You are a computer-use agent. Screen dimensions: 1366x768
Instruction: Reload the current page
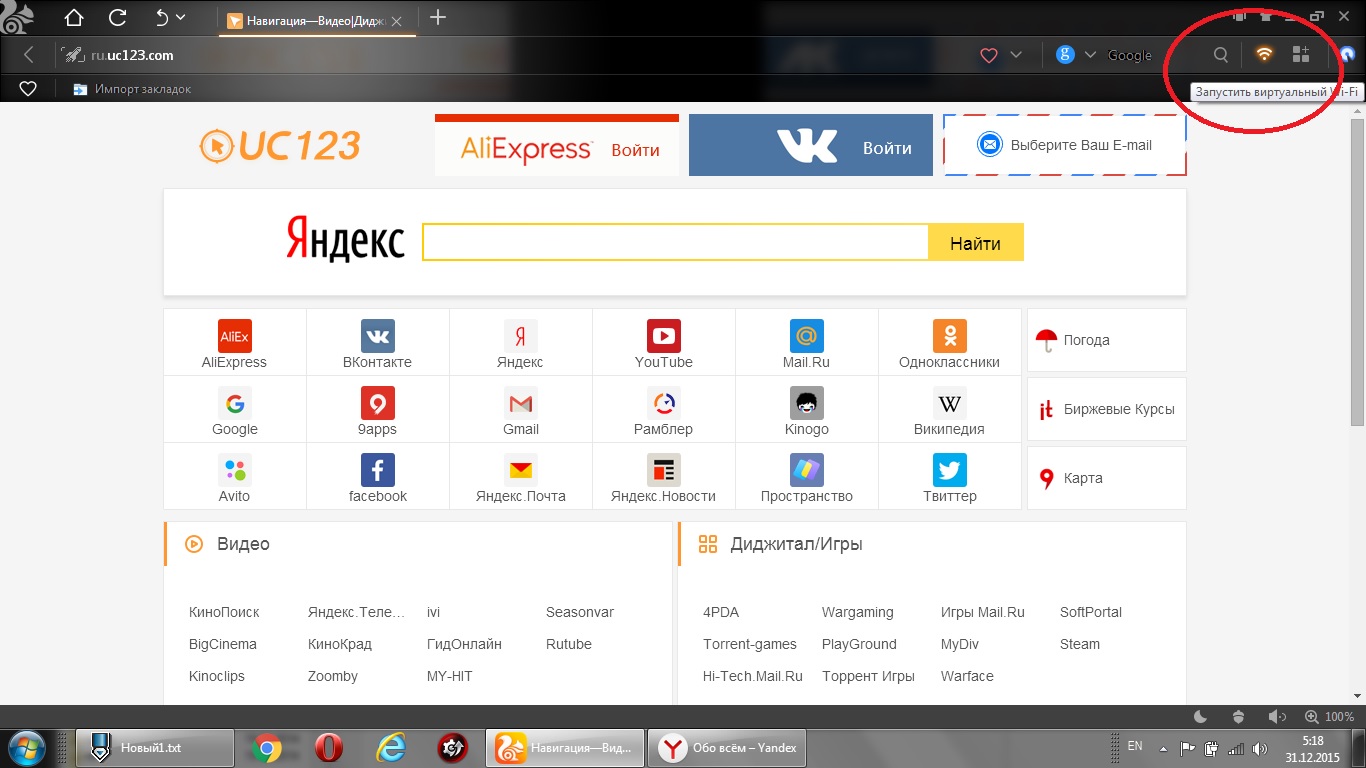118,17
